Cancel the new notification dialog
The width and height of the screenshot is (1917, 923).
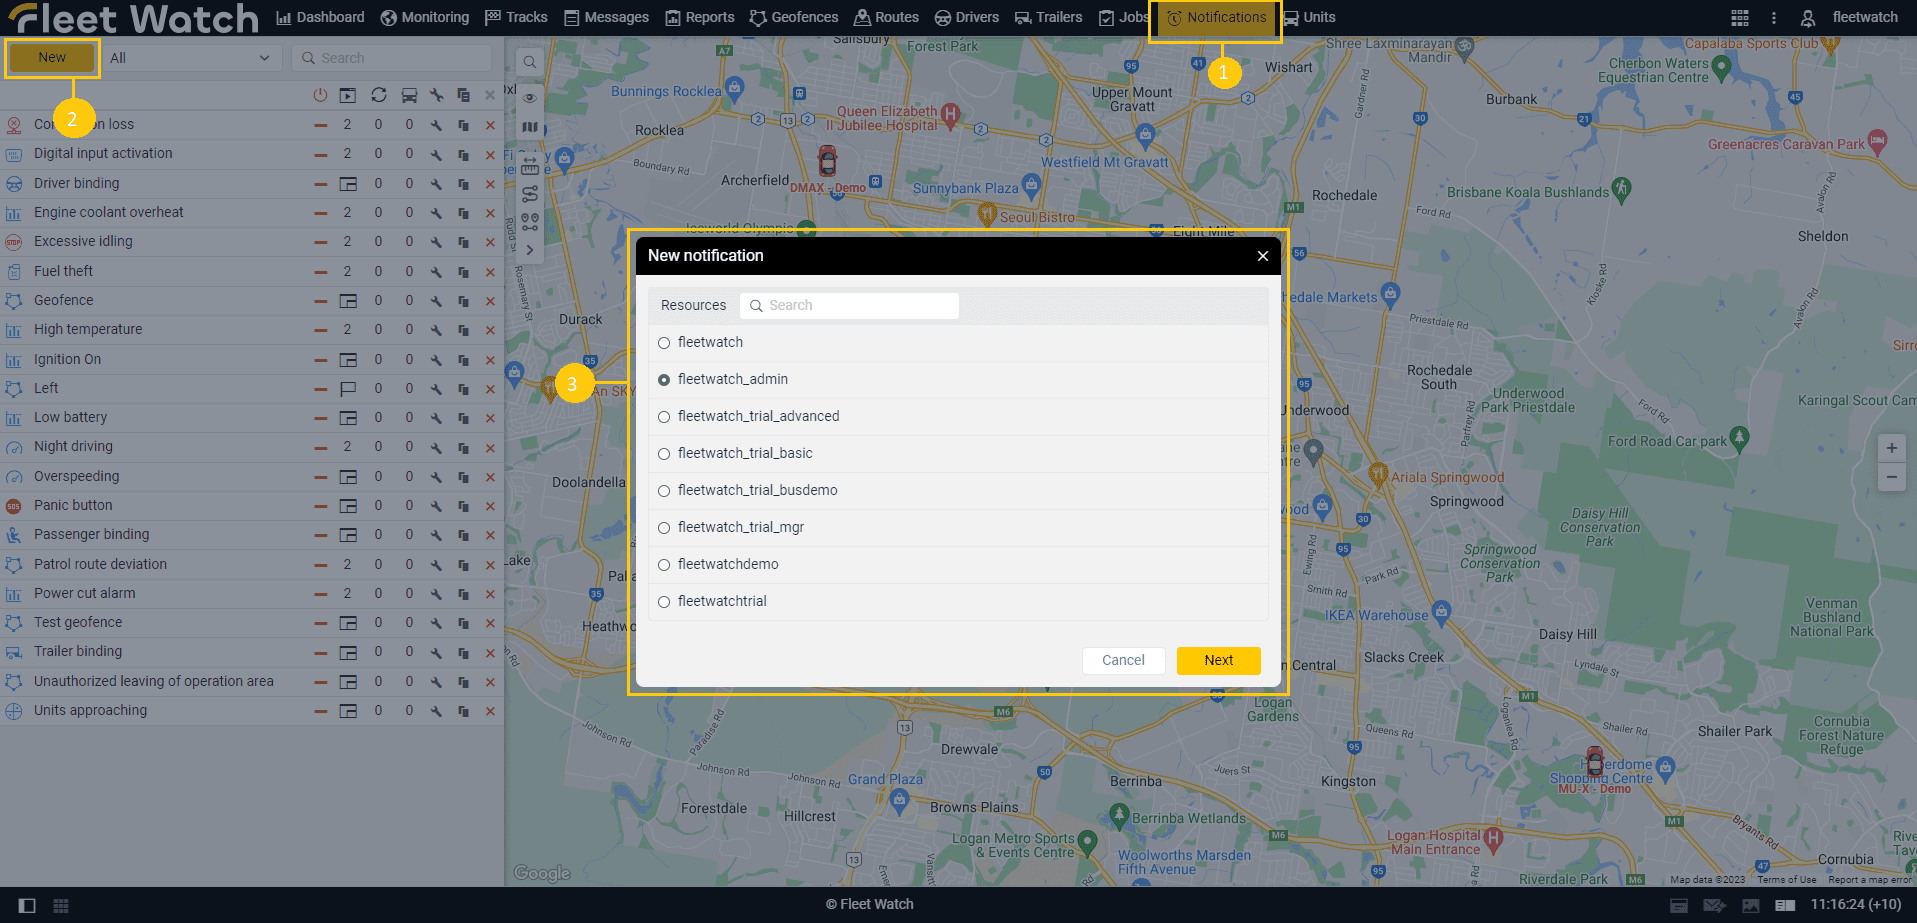click(x=1123, y=660)
